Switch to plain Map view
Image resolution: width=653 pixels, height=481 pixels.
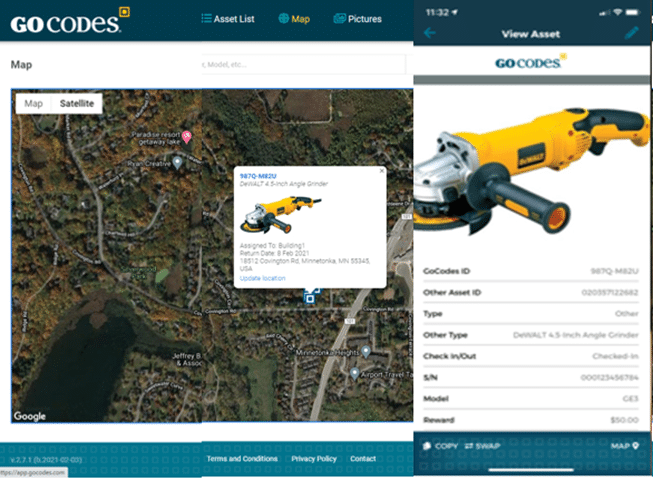point(33,103)
